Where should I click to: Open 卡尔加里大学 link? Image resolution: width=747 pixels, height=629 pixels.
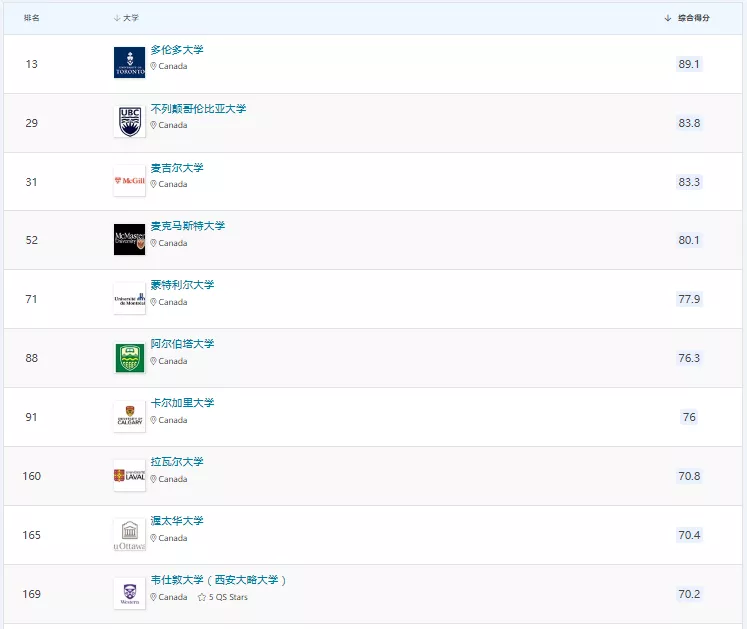[x=182, y=403]
